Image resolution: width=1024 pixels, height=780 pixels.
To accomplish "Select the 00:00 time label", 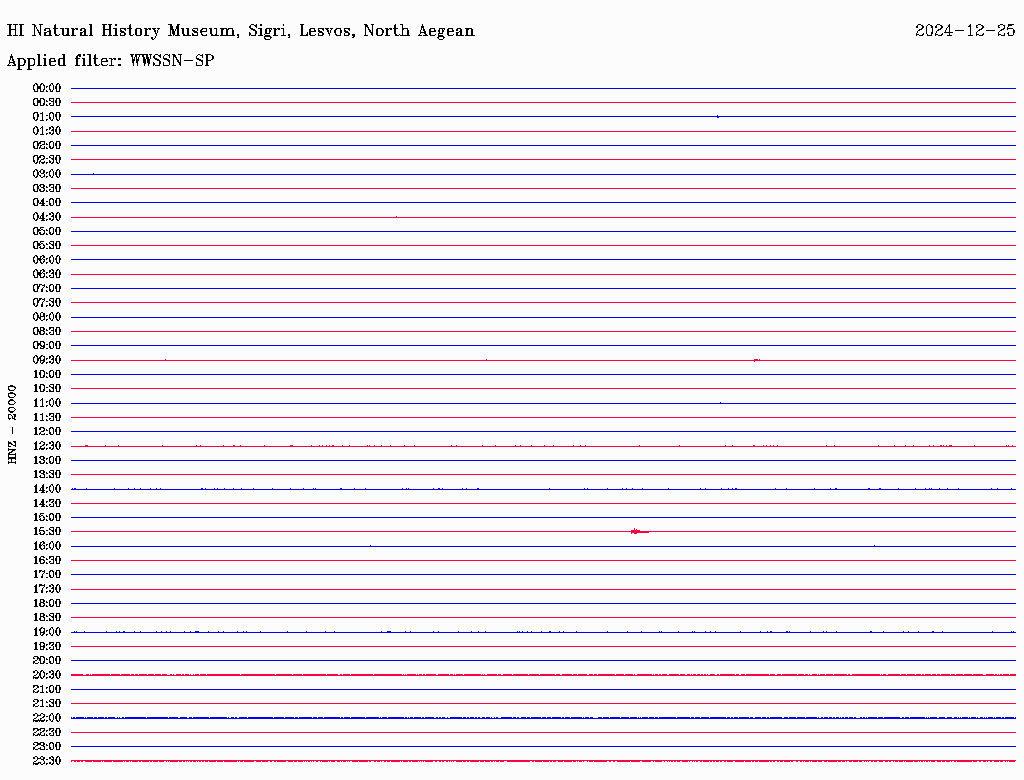I will (47, 88).
